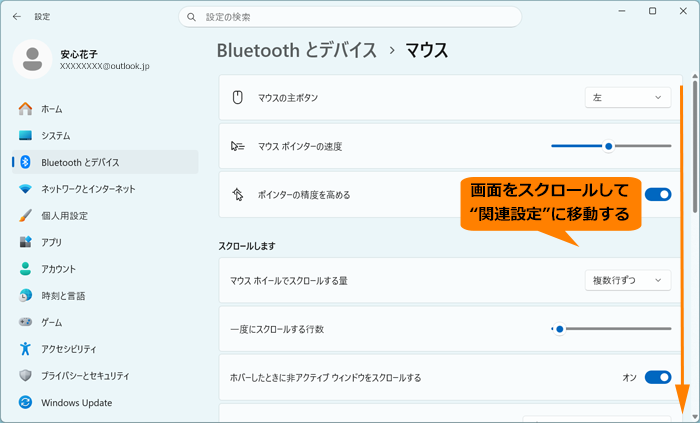Click the ホーム house icon
This screenshot has width=700, height=423.
[x=25, y=109]
